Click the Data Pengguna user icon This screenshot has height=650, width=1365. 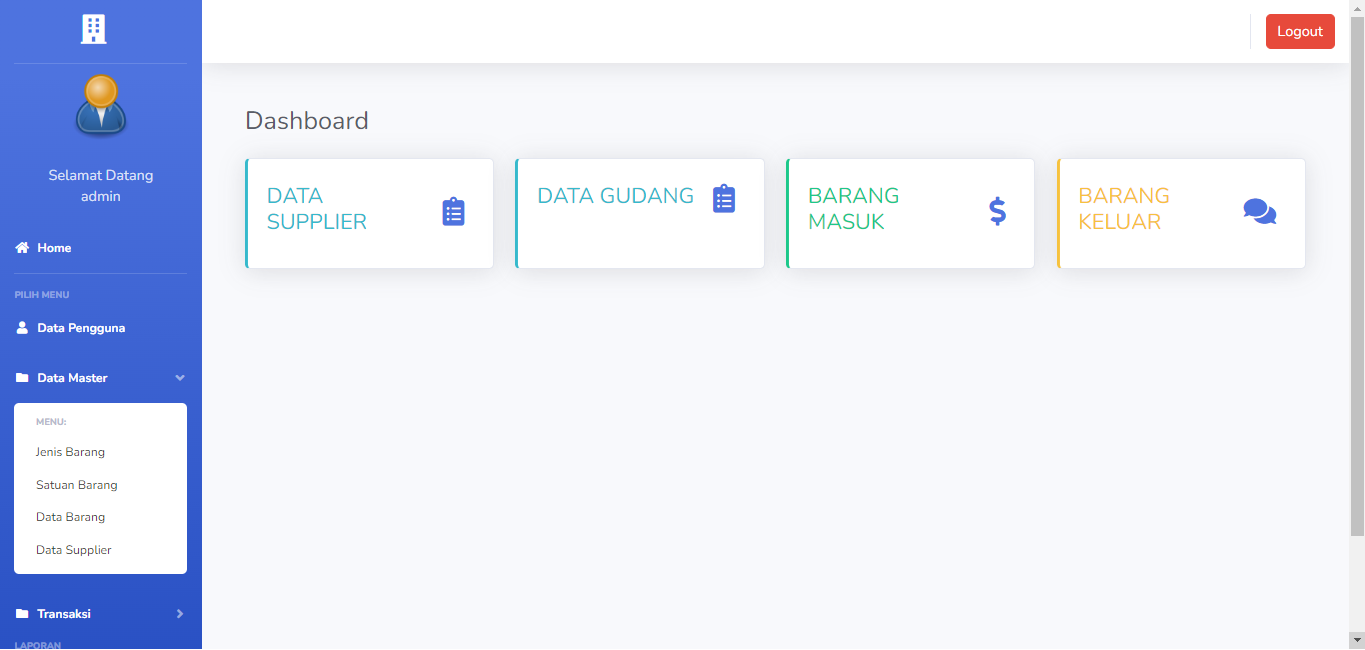(22, 328)
